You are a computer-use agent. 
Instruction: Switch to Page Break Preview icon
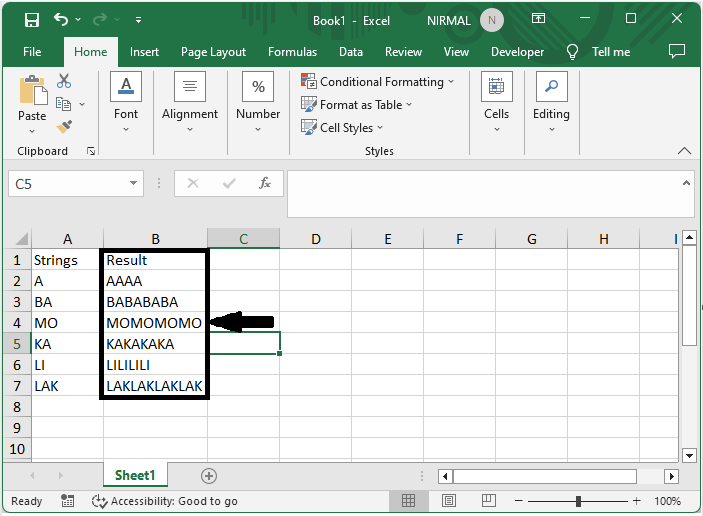coord(489,500)
